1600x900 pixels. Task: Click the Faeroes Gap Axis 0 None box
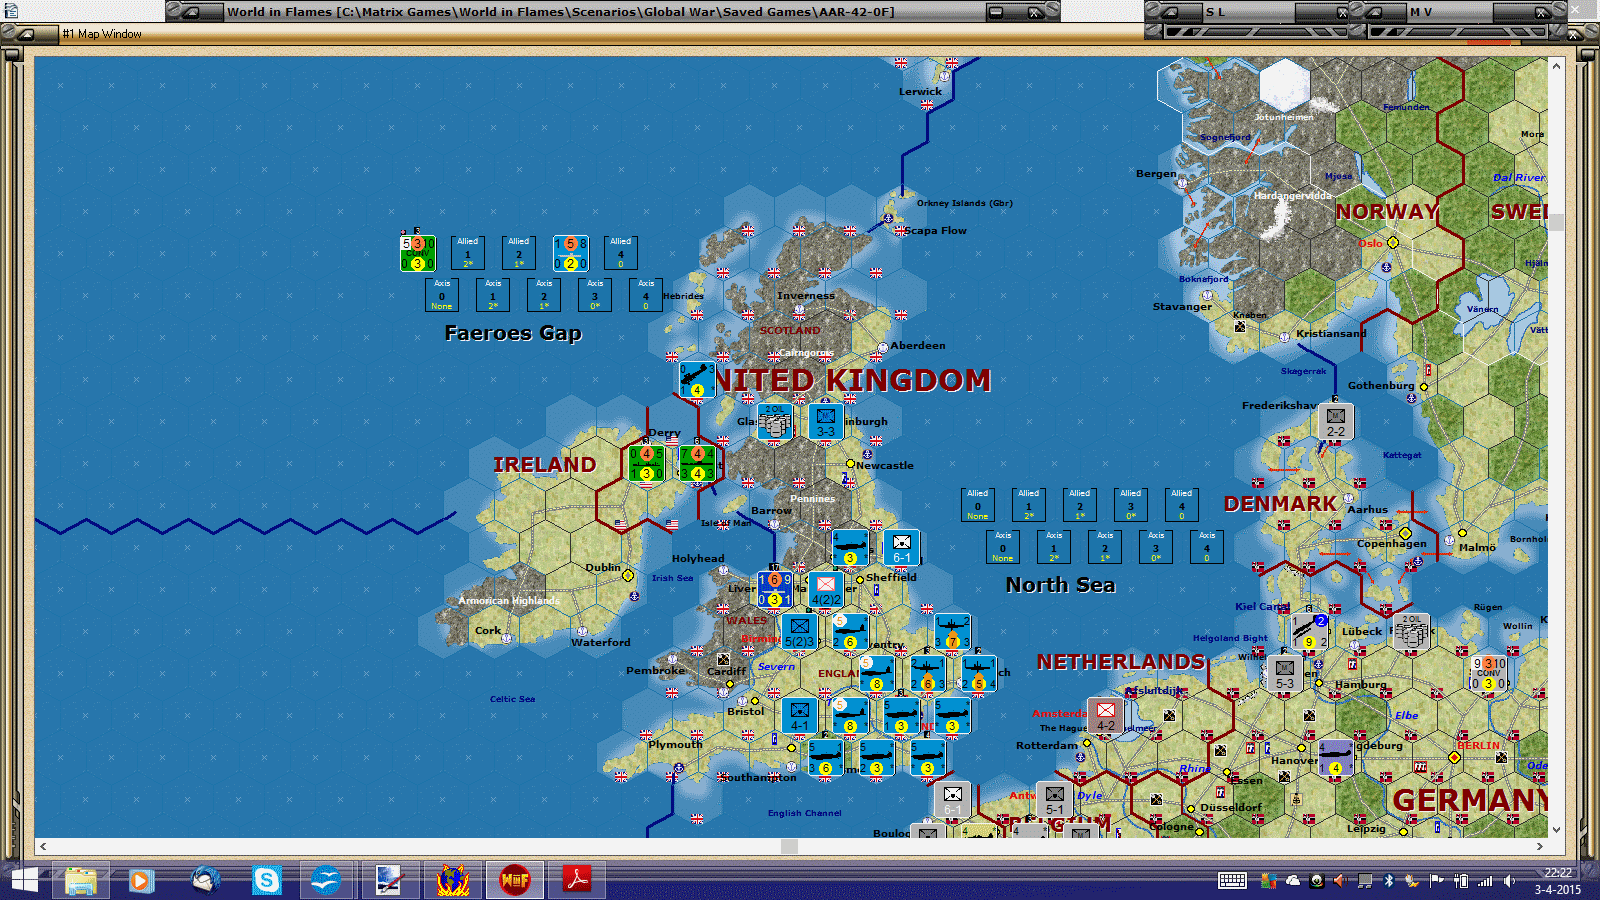(x=441, y=295)
